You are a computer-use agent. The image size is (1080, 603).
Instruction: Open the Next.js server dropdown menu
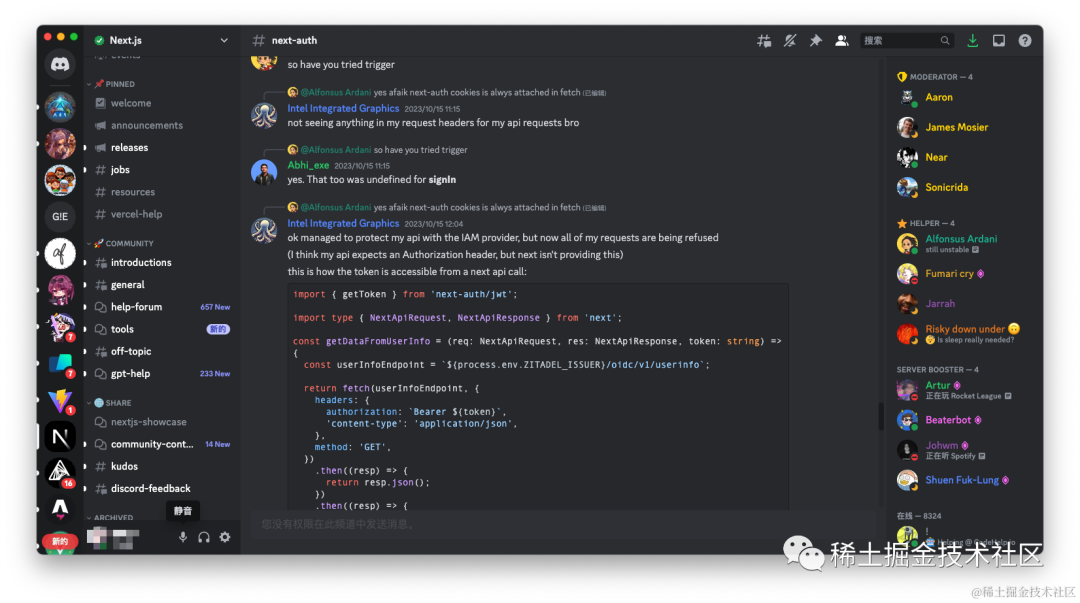tap(224, 40)
